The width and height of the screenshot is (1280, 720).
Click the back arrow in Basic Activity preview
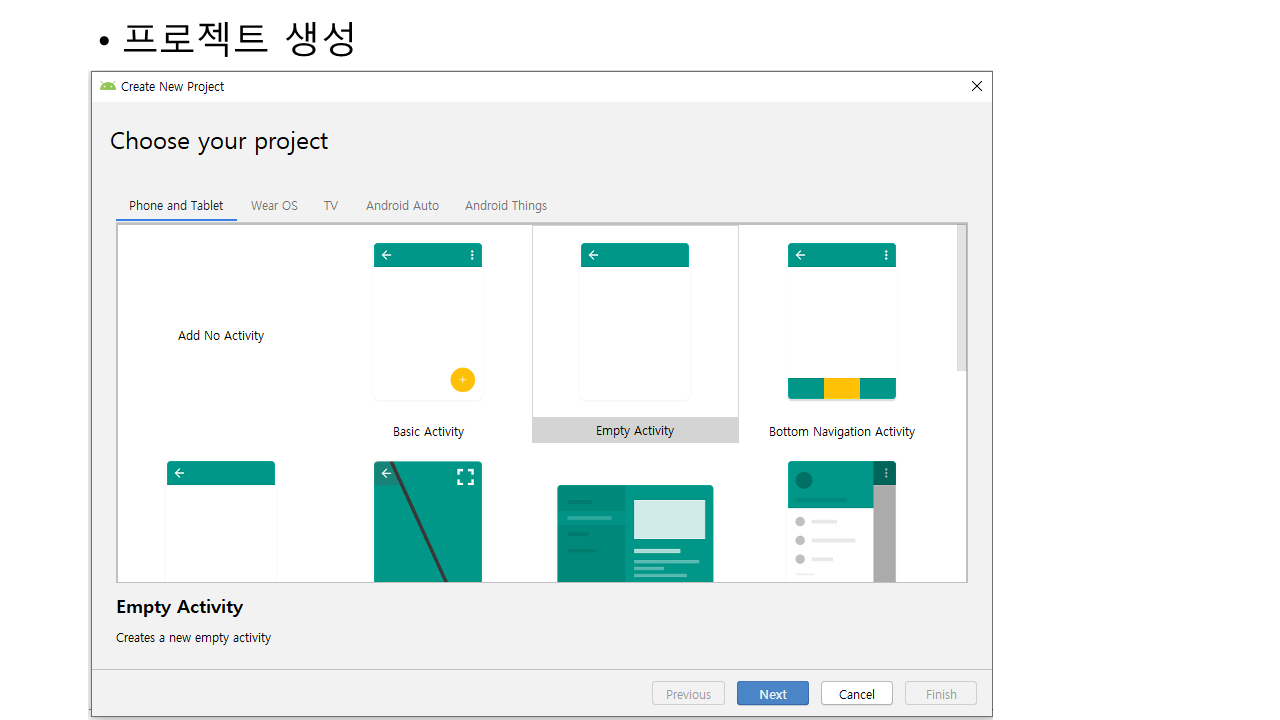click(x=386, y=255)
